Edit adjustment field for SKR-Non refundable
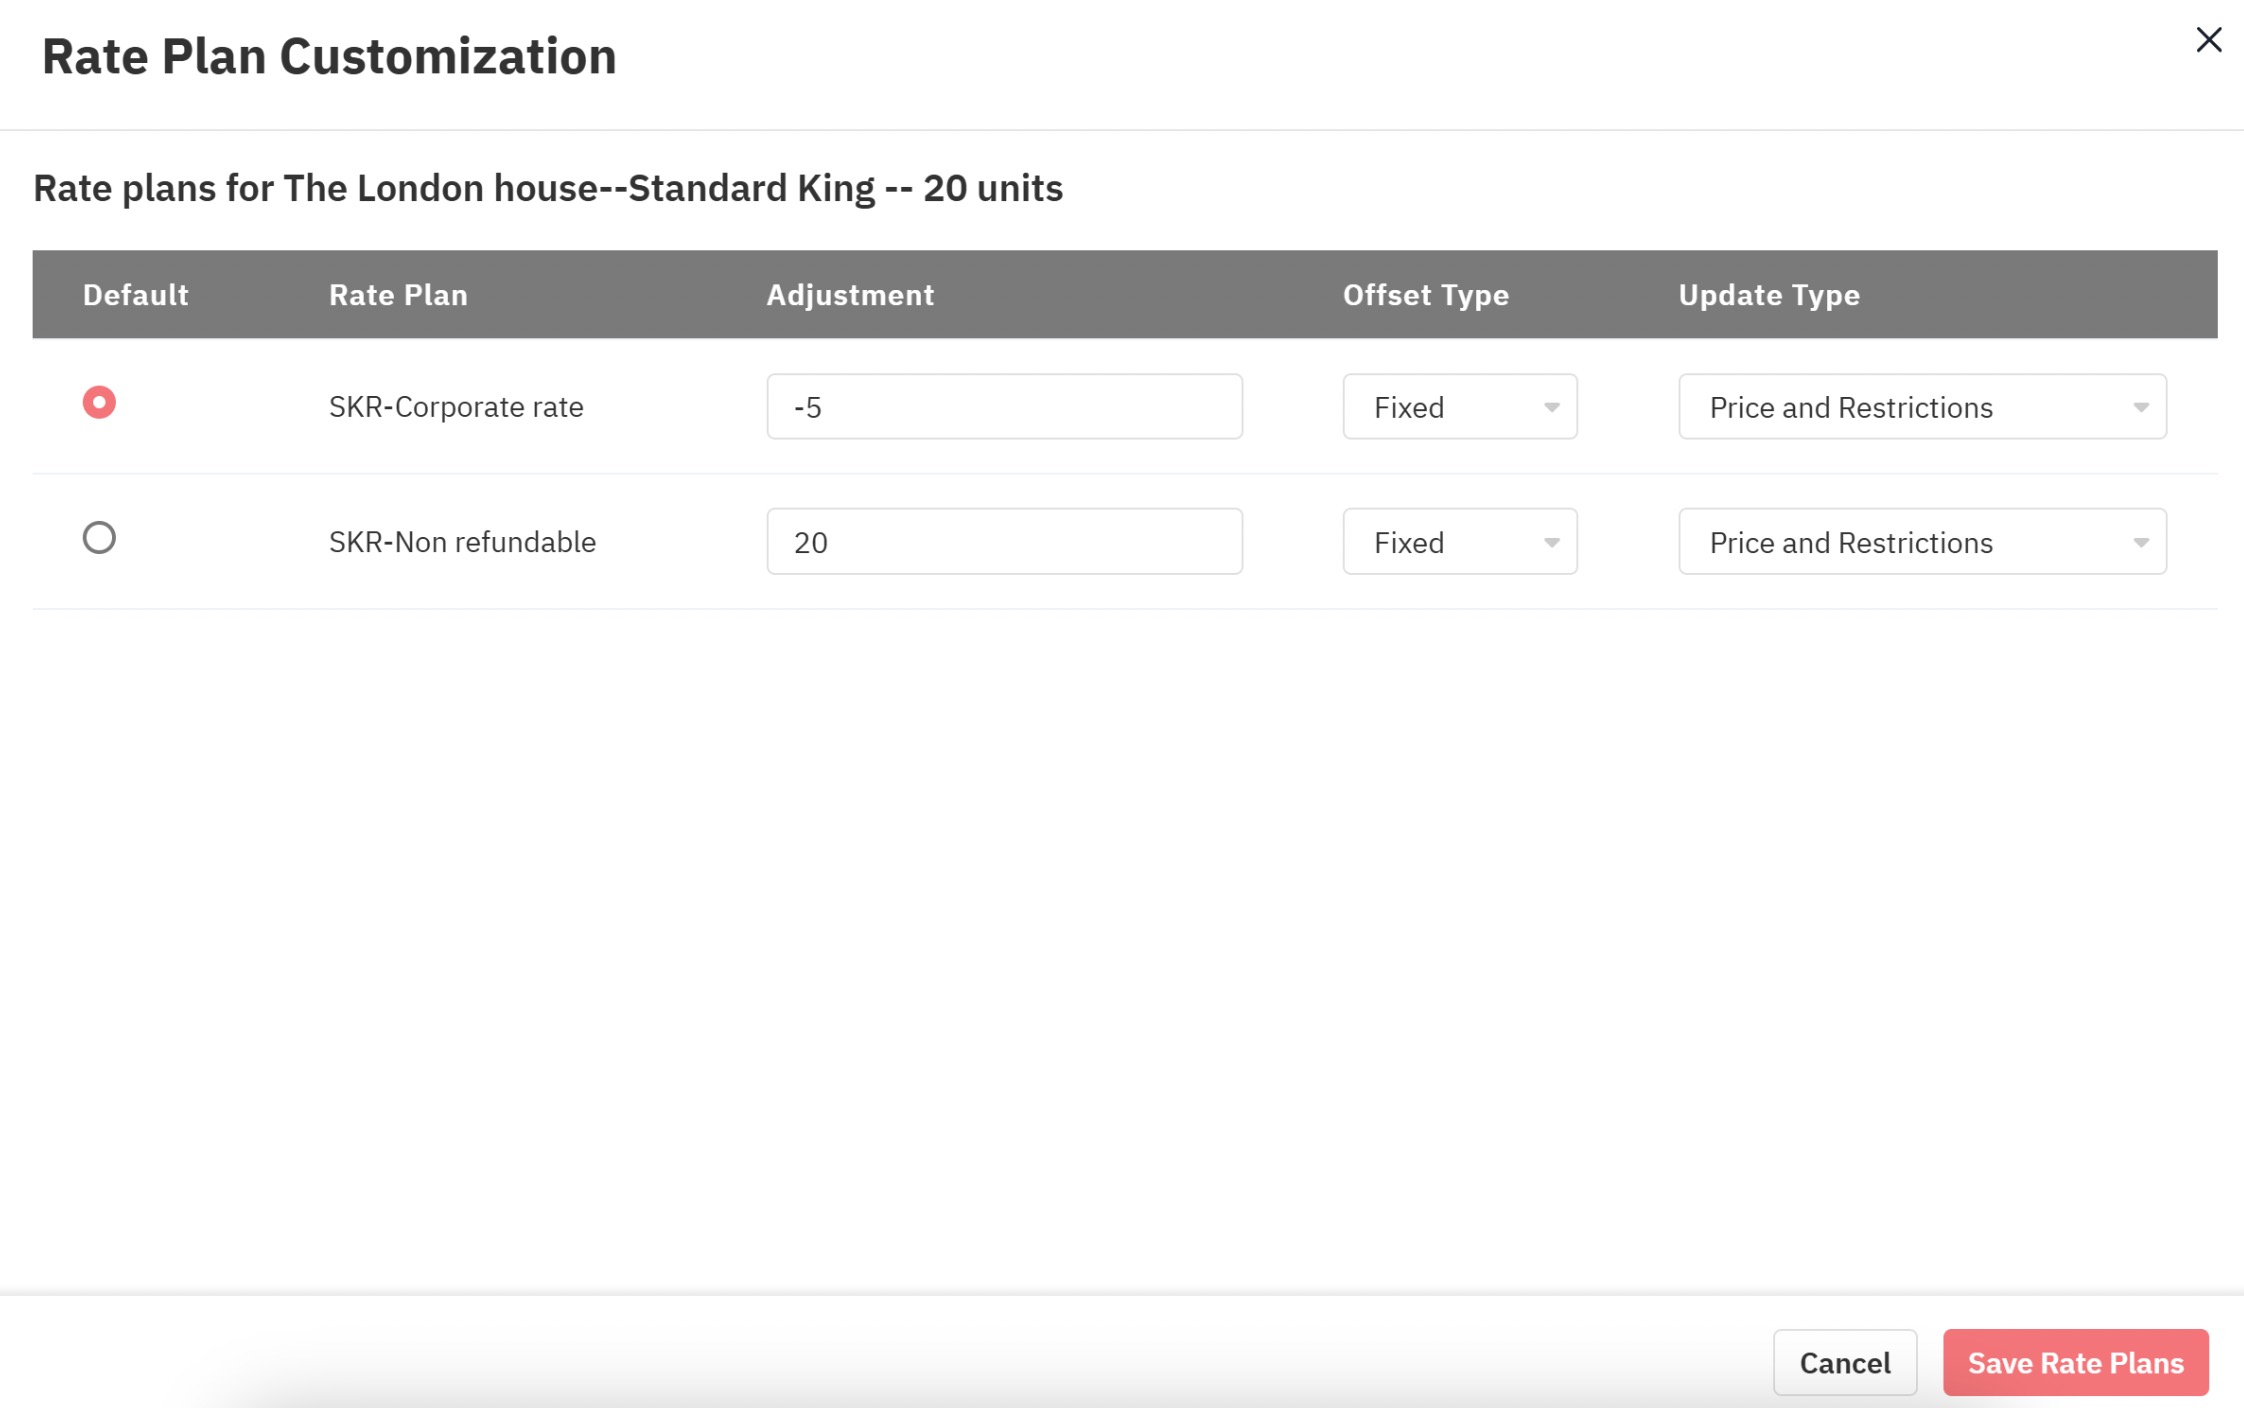 coord(1004,542)
